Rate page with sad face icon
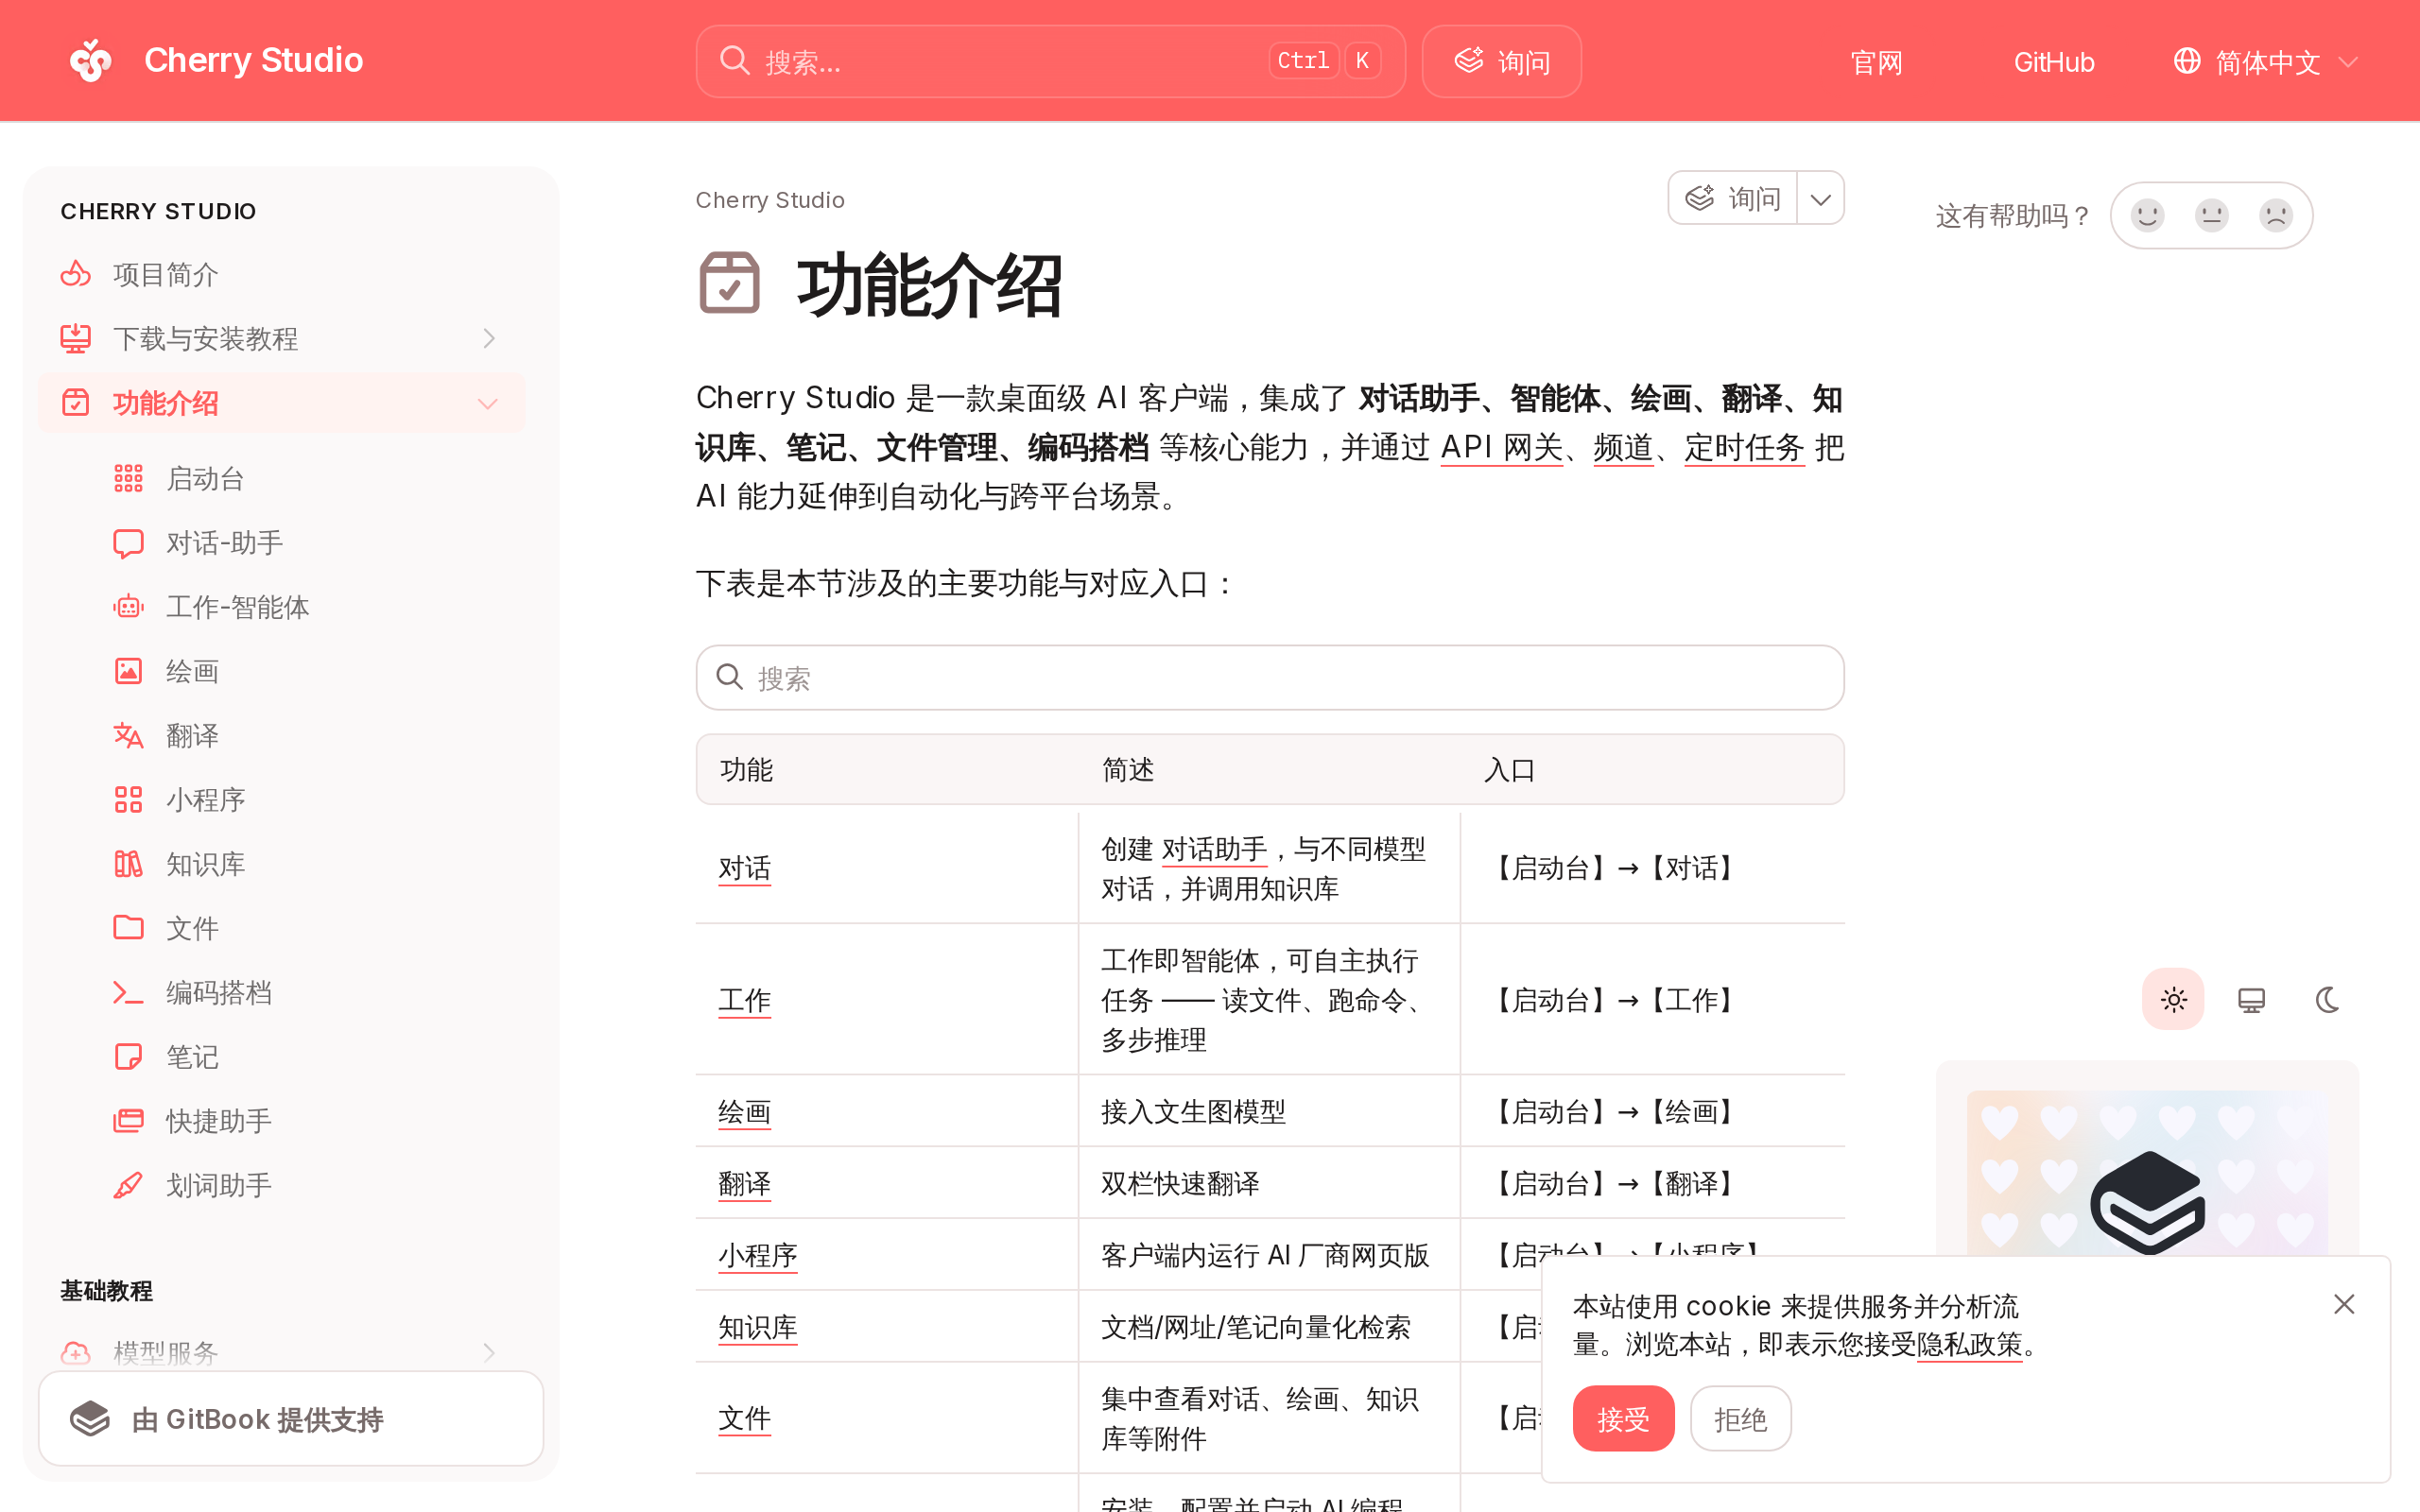2420x1512 pixels. (2276, 215)
